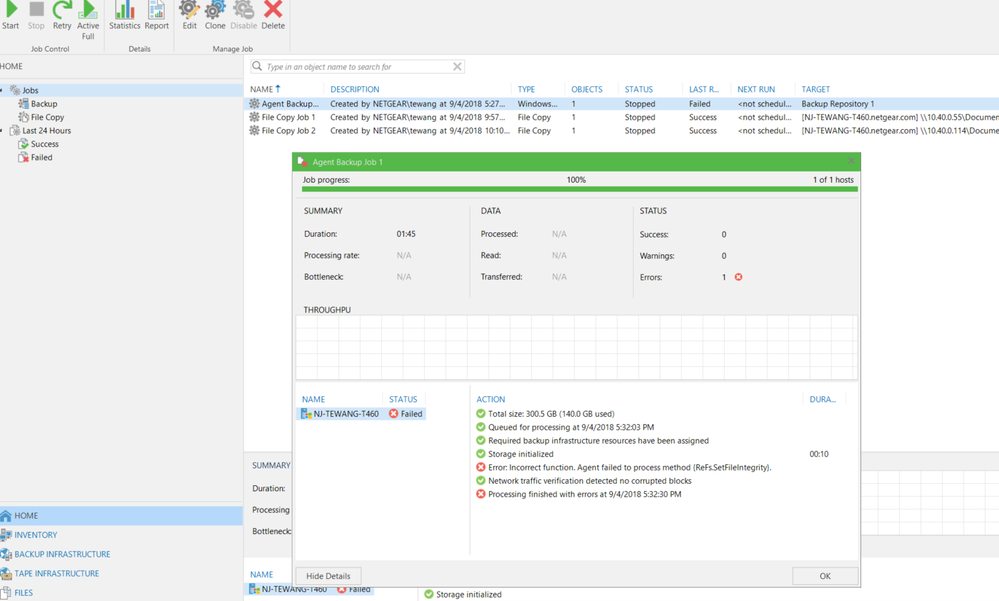Click Agent Backup Job 1 title icon
The image size is (999, 601).
point(303,162)
